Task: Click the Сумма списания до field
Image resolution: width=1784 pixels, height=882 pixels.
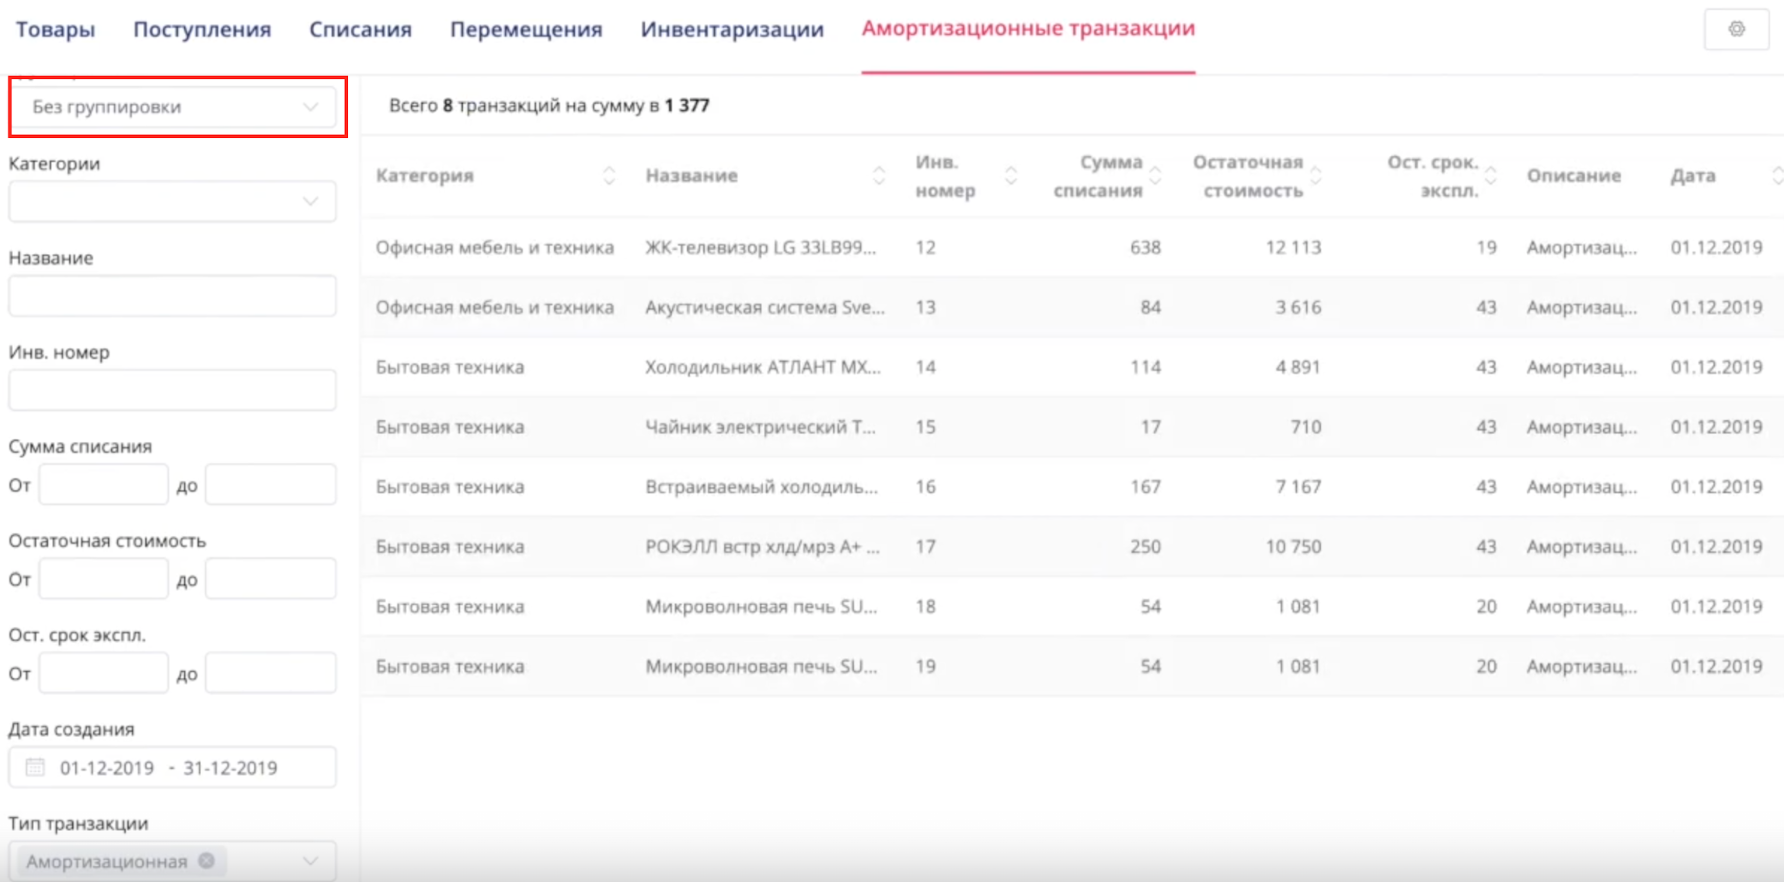Action: [270, 485]
